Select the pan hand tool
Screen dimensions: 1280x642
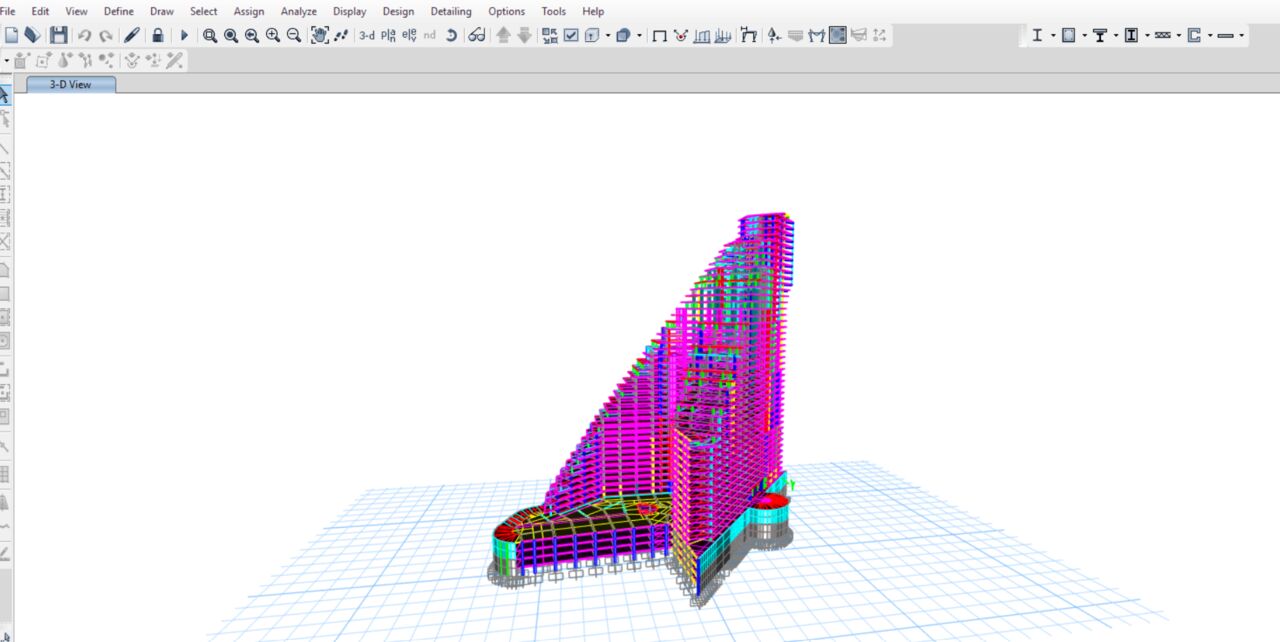point(320,35)
